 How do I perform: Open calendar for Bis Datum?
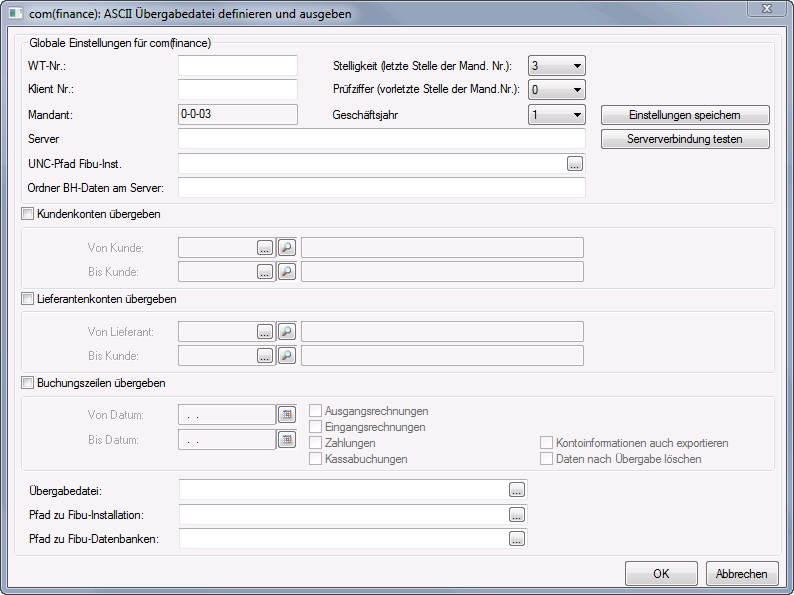point(287,440)
